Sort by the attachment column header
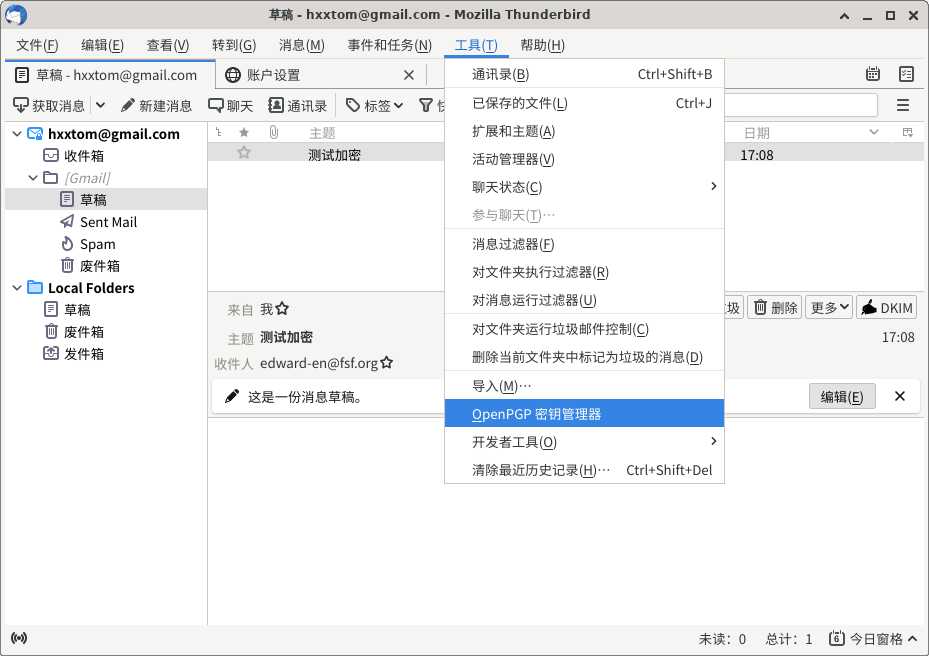The height and width of the screenshot is (656, 929). (273, 132)
